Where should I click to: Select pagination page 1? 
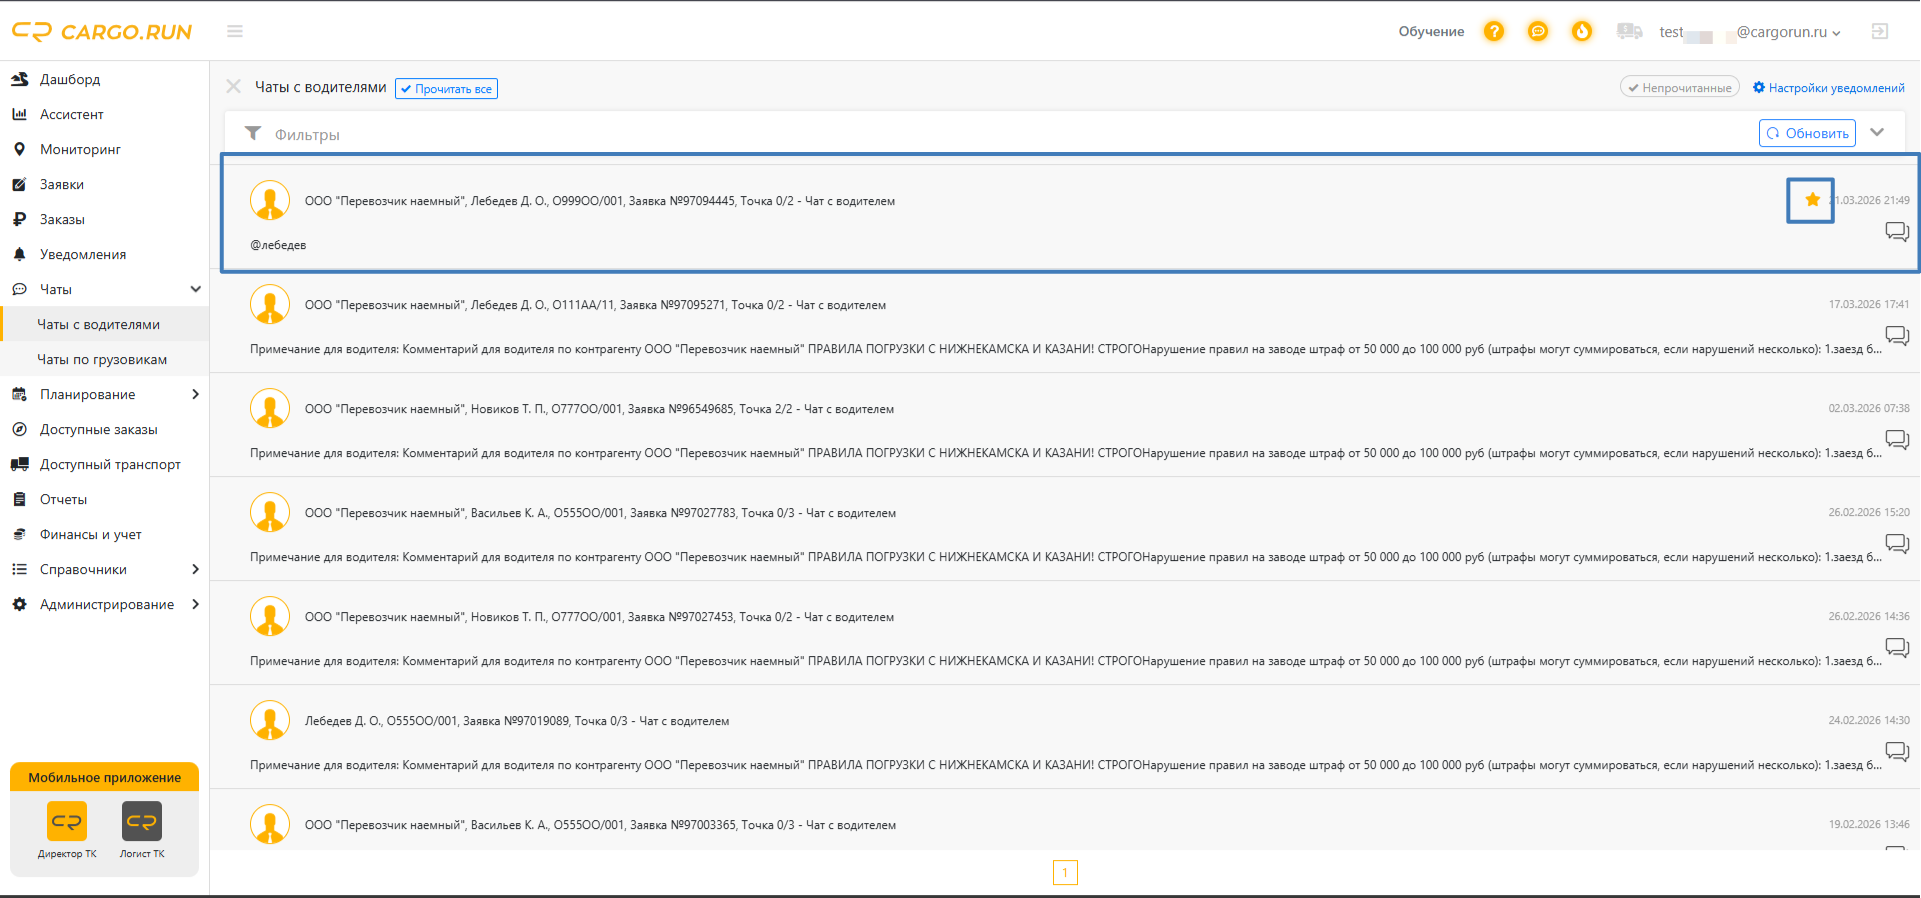pos(1065,873)
